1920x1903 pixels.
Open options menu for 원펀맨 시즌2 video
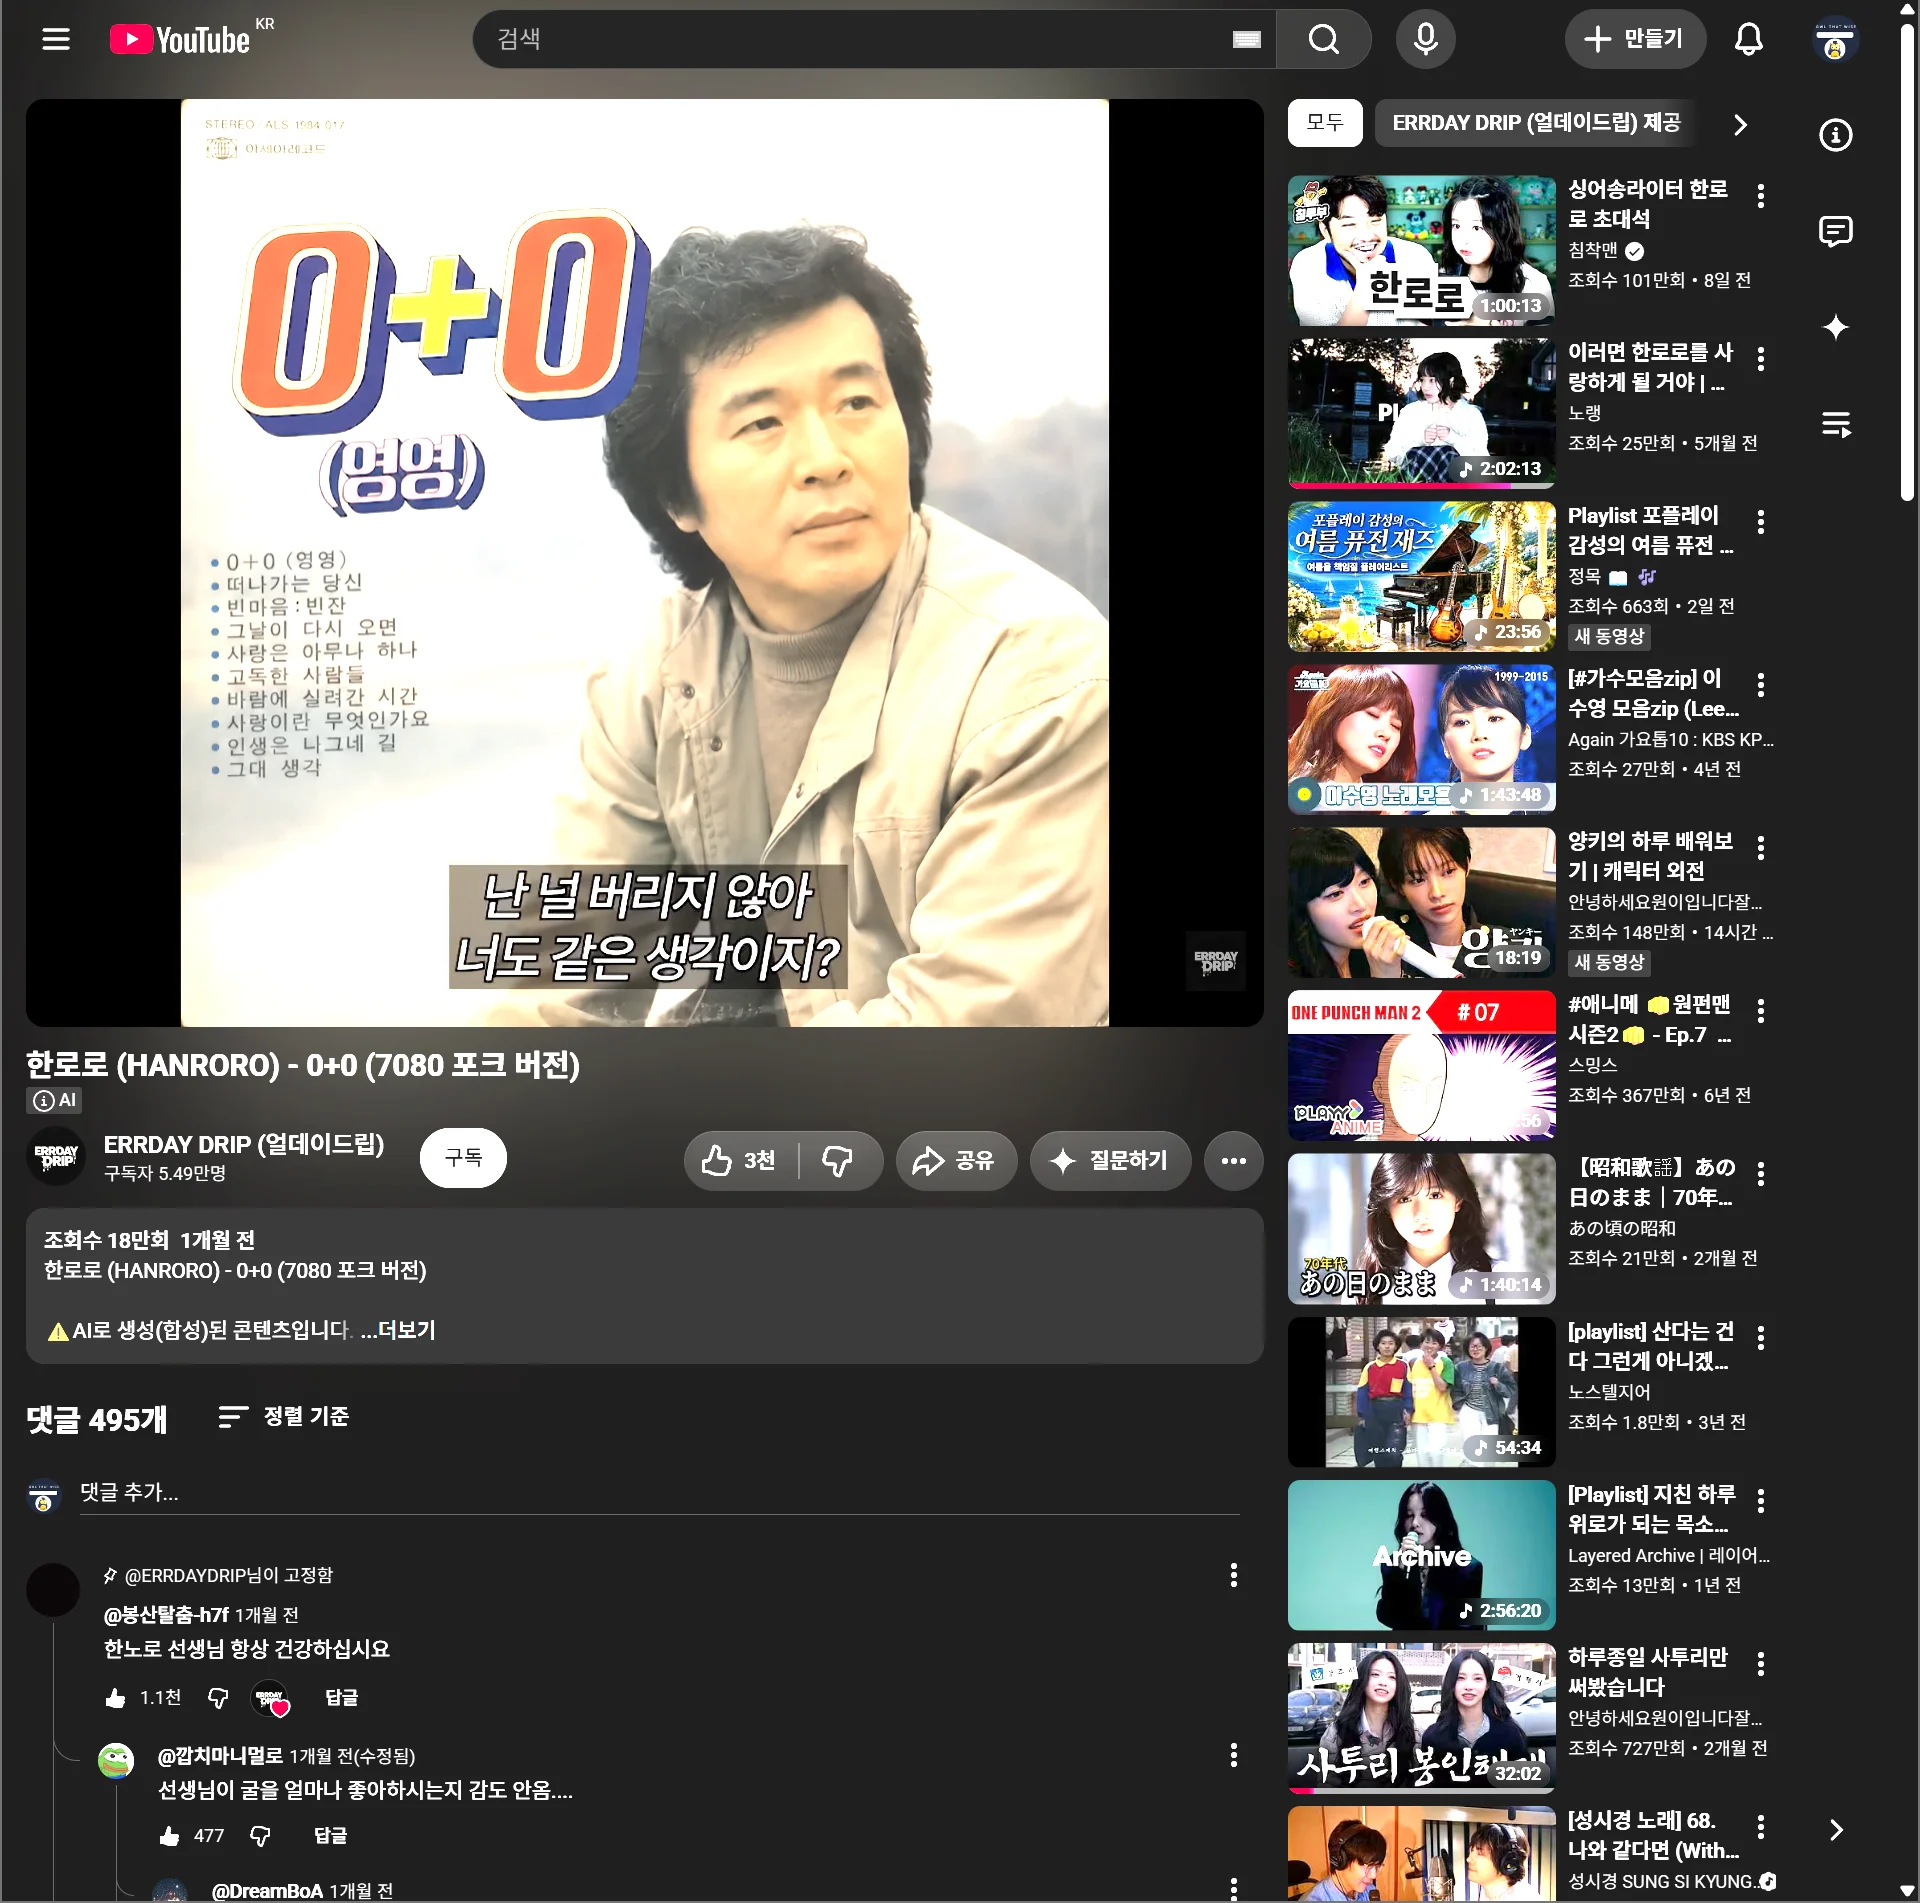coord(1760,1011)
